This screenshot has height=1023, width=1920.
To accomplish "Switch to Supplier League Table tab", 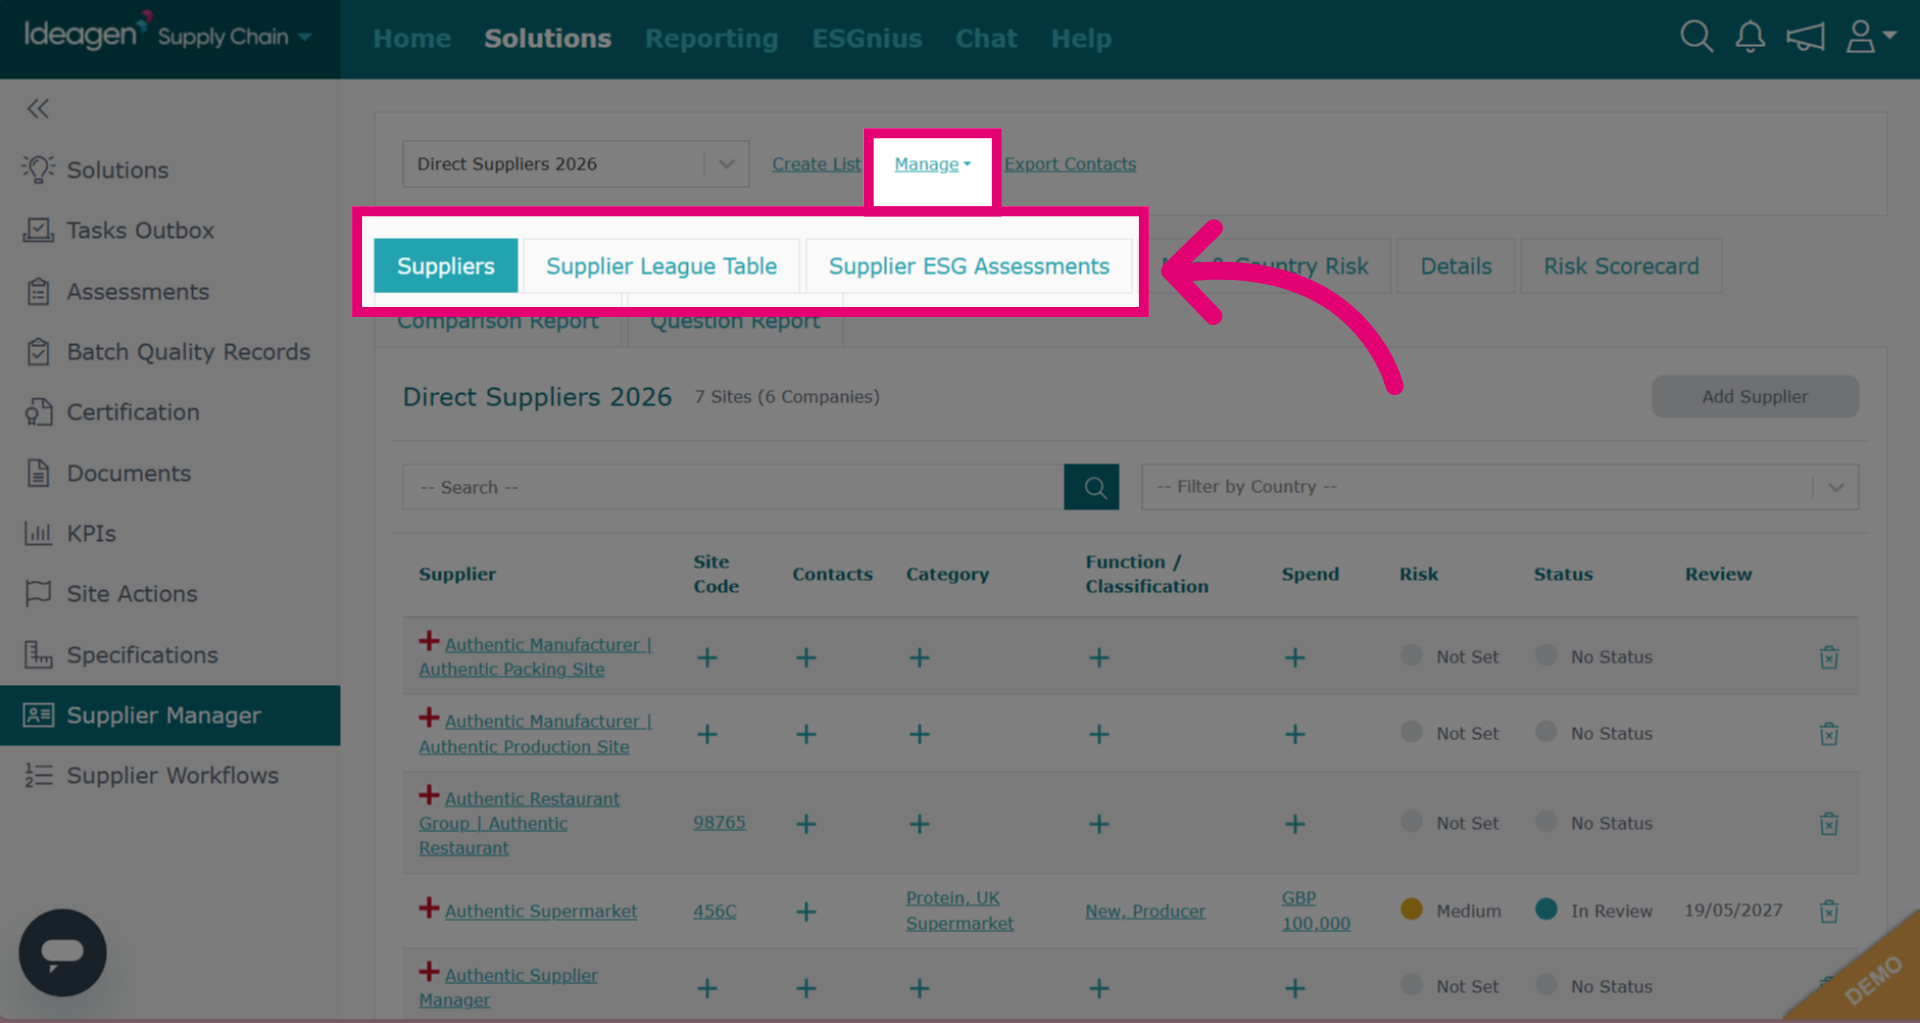I will (661, 266).
